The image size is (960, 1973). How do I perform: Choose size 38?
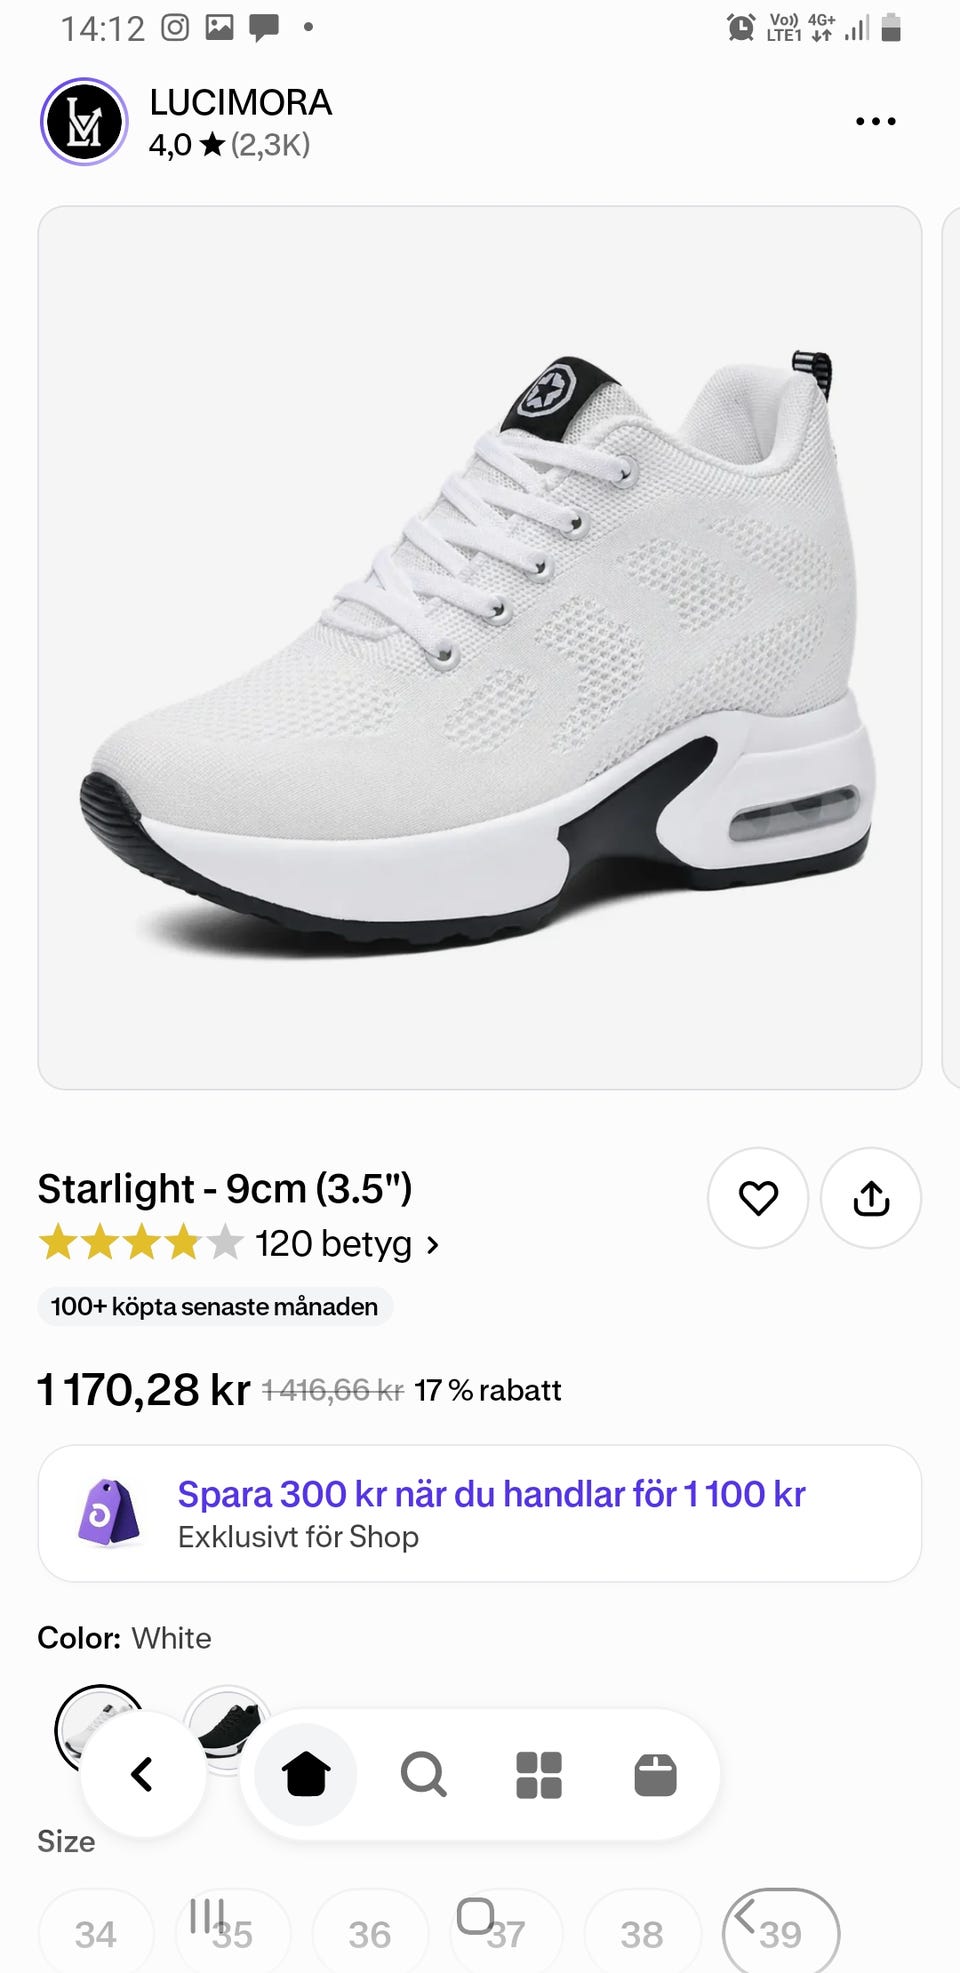642,1934
